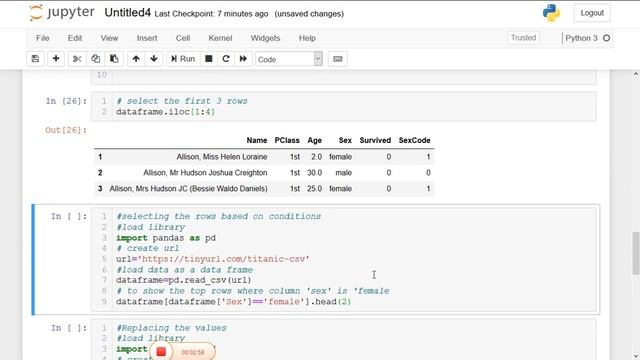Open the cell type Code dropdown
640x360 pixels.
[289, 59]
